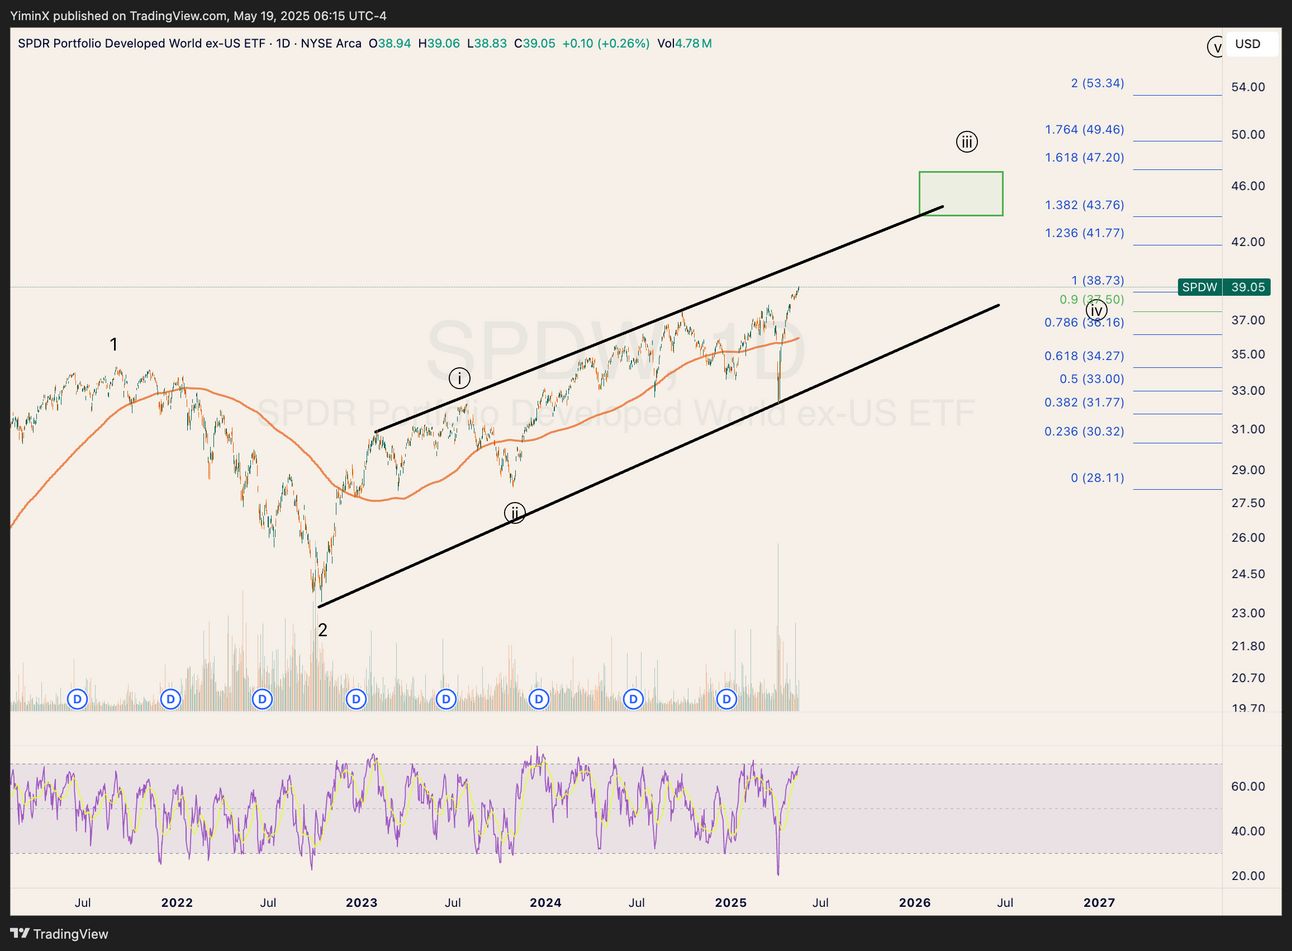Click the 2026 label on the time axis
This screenshot has height=951, width=1292.
click(915, 903)
